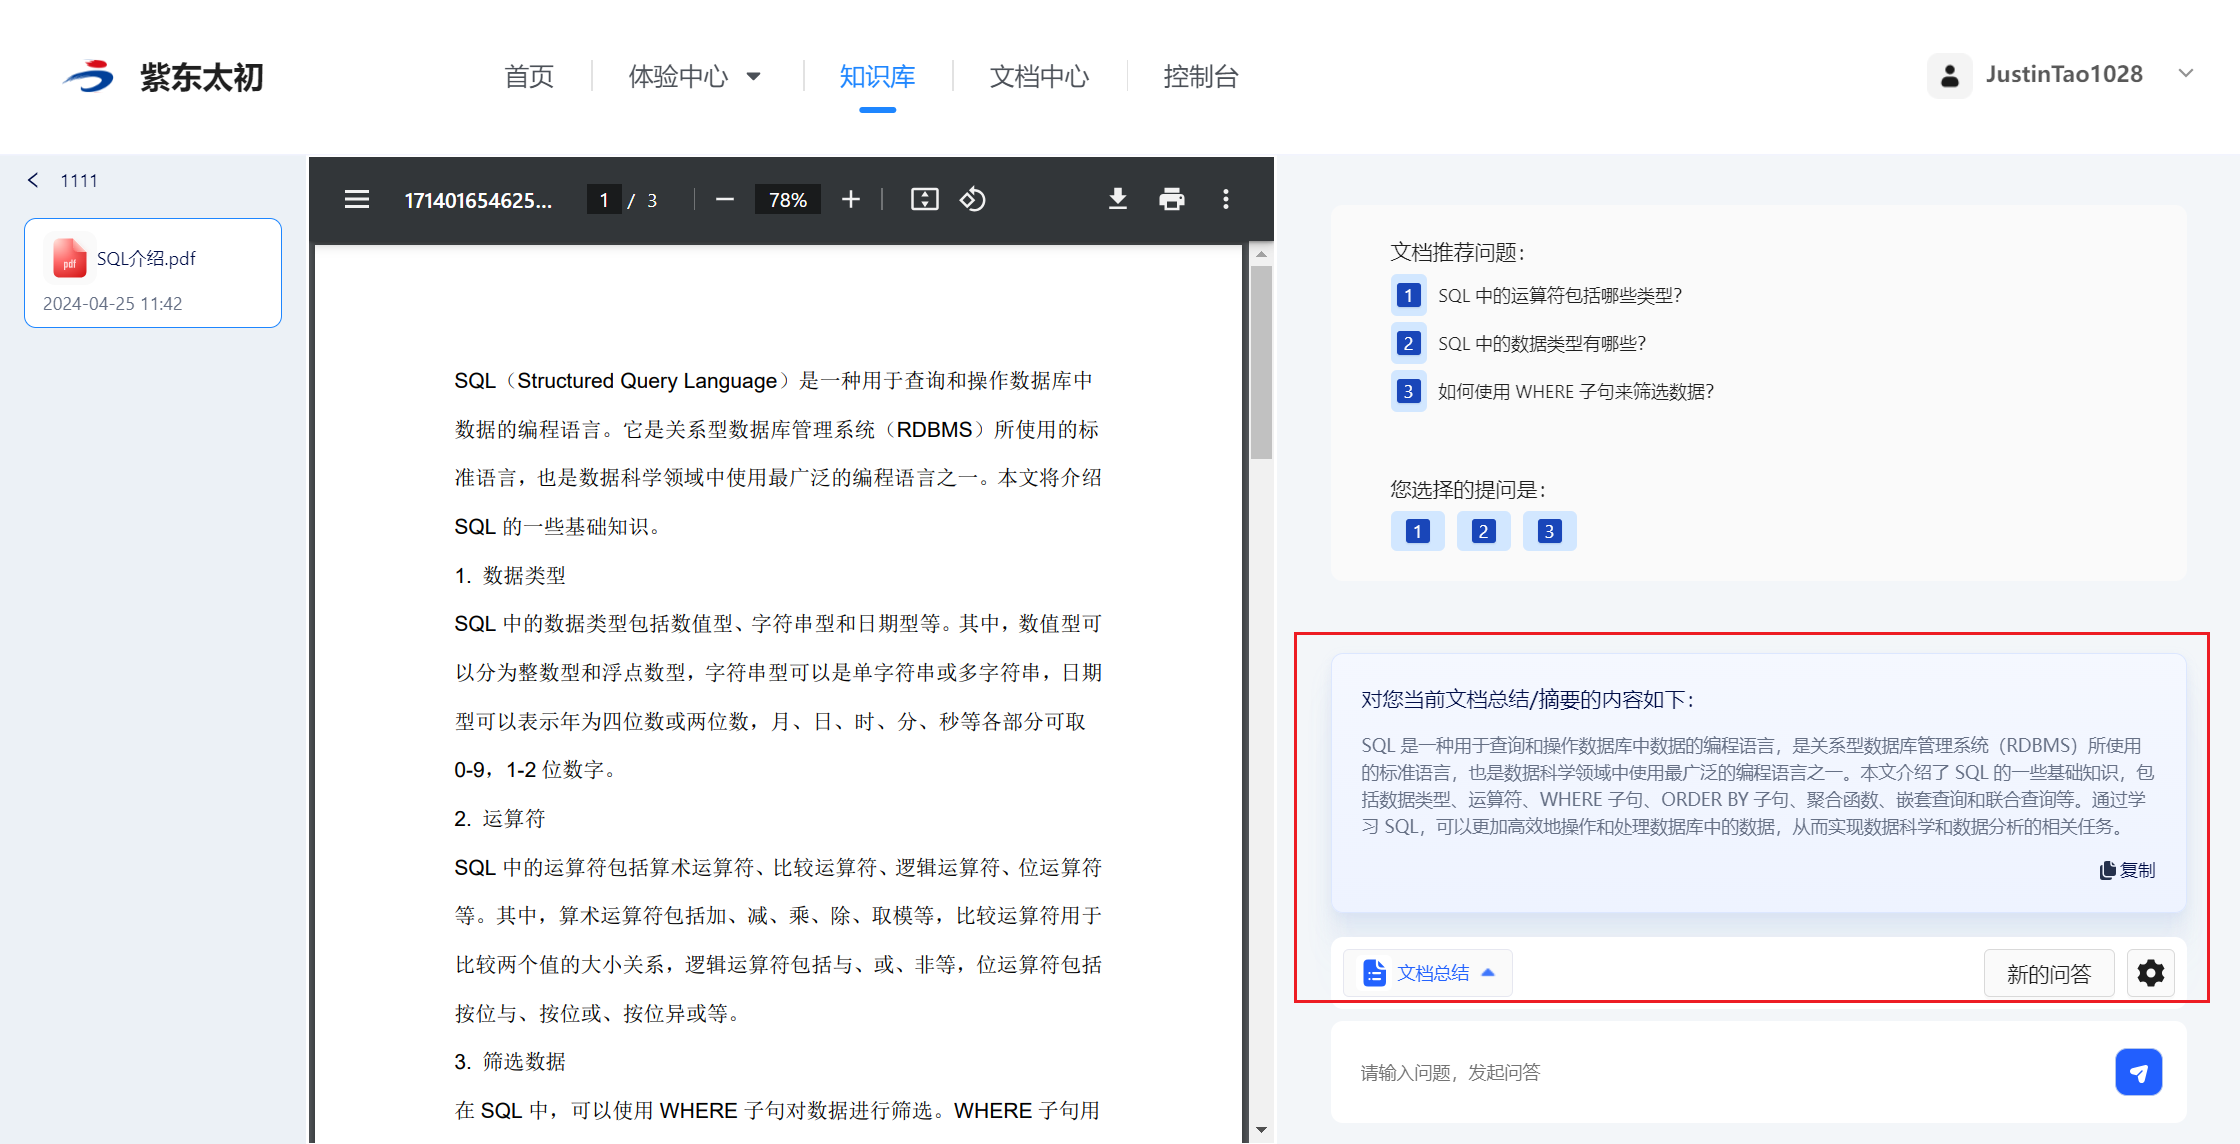The height and width of the screenshot is (1144, 2240).
Task: Open the 控制台 navigation tab
Action: 1201,76
